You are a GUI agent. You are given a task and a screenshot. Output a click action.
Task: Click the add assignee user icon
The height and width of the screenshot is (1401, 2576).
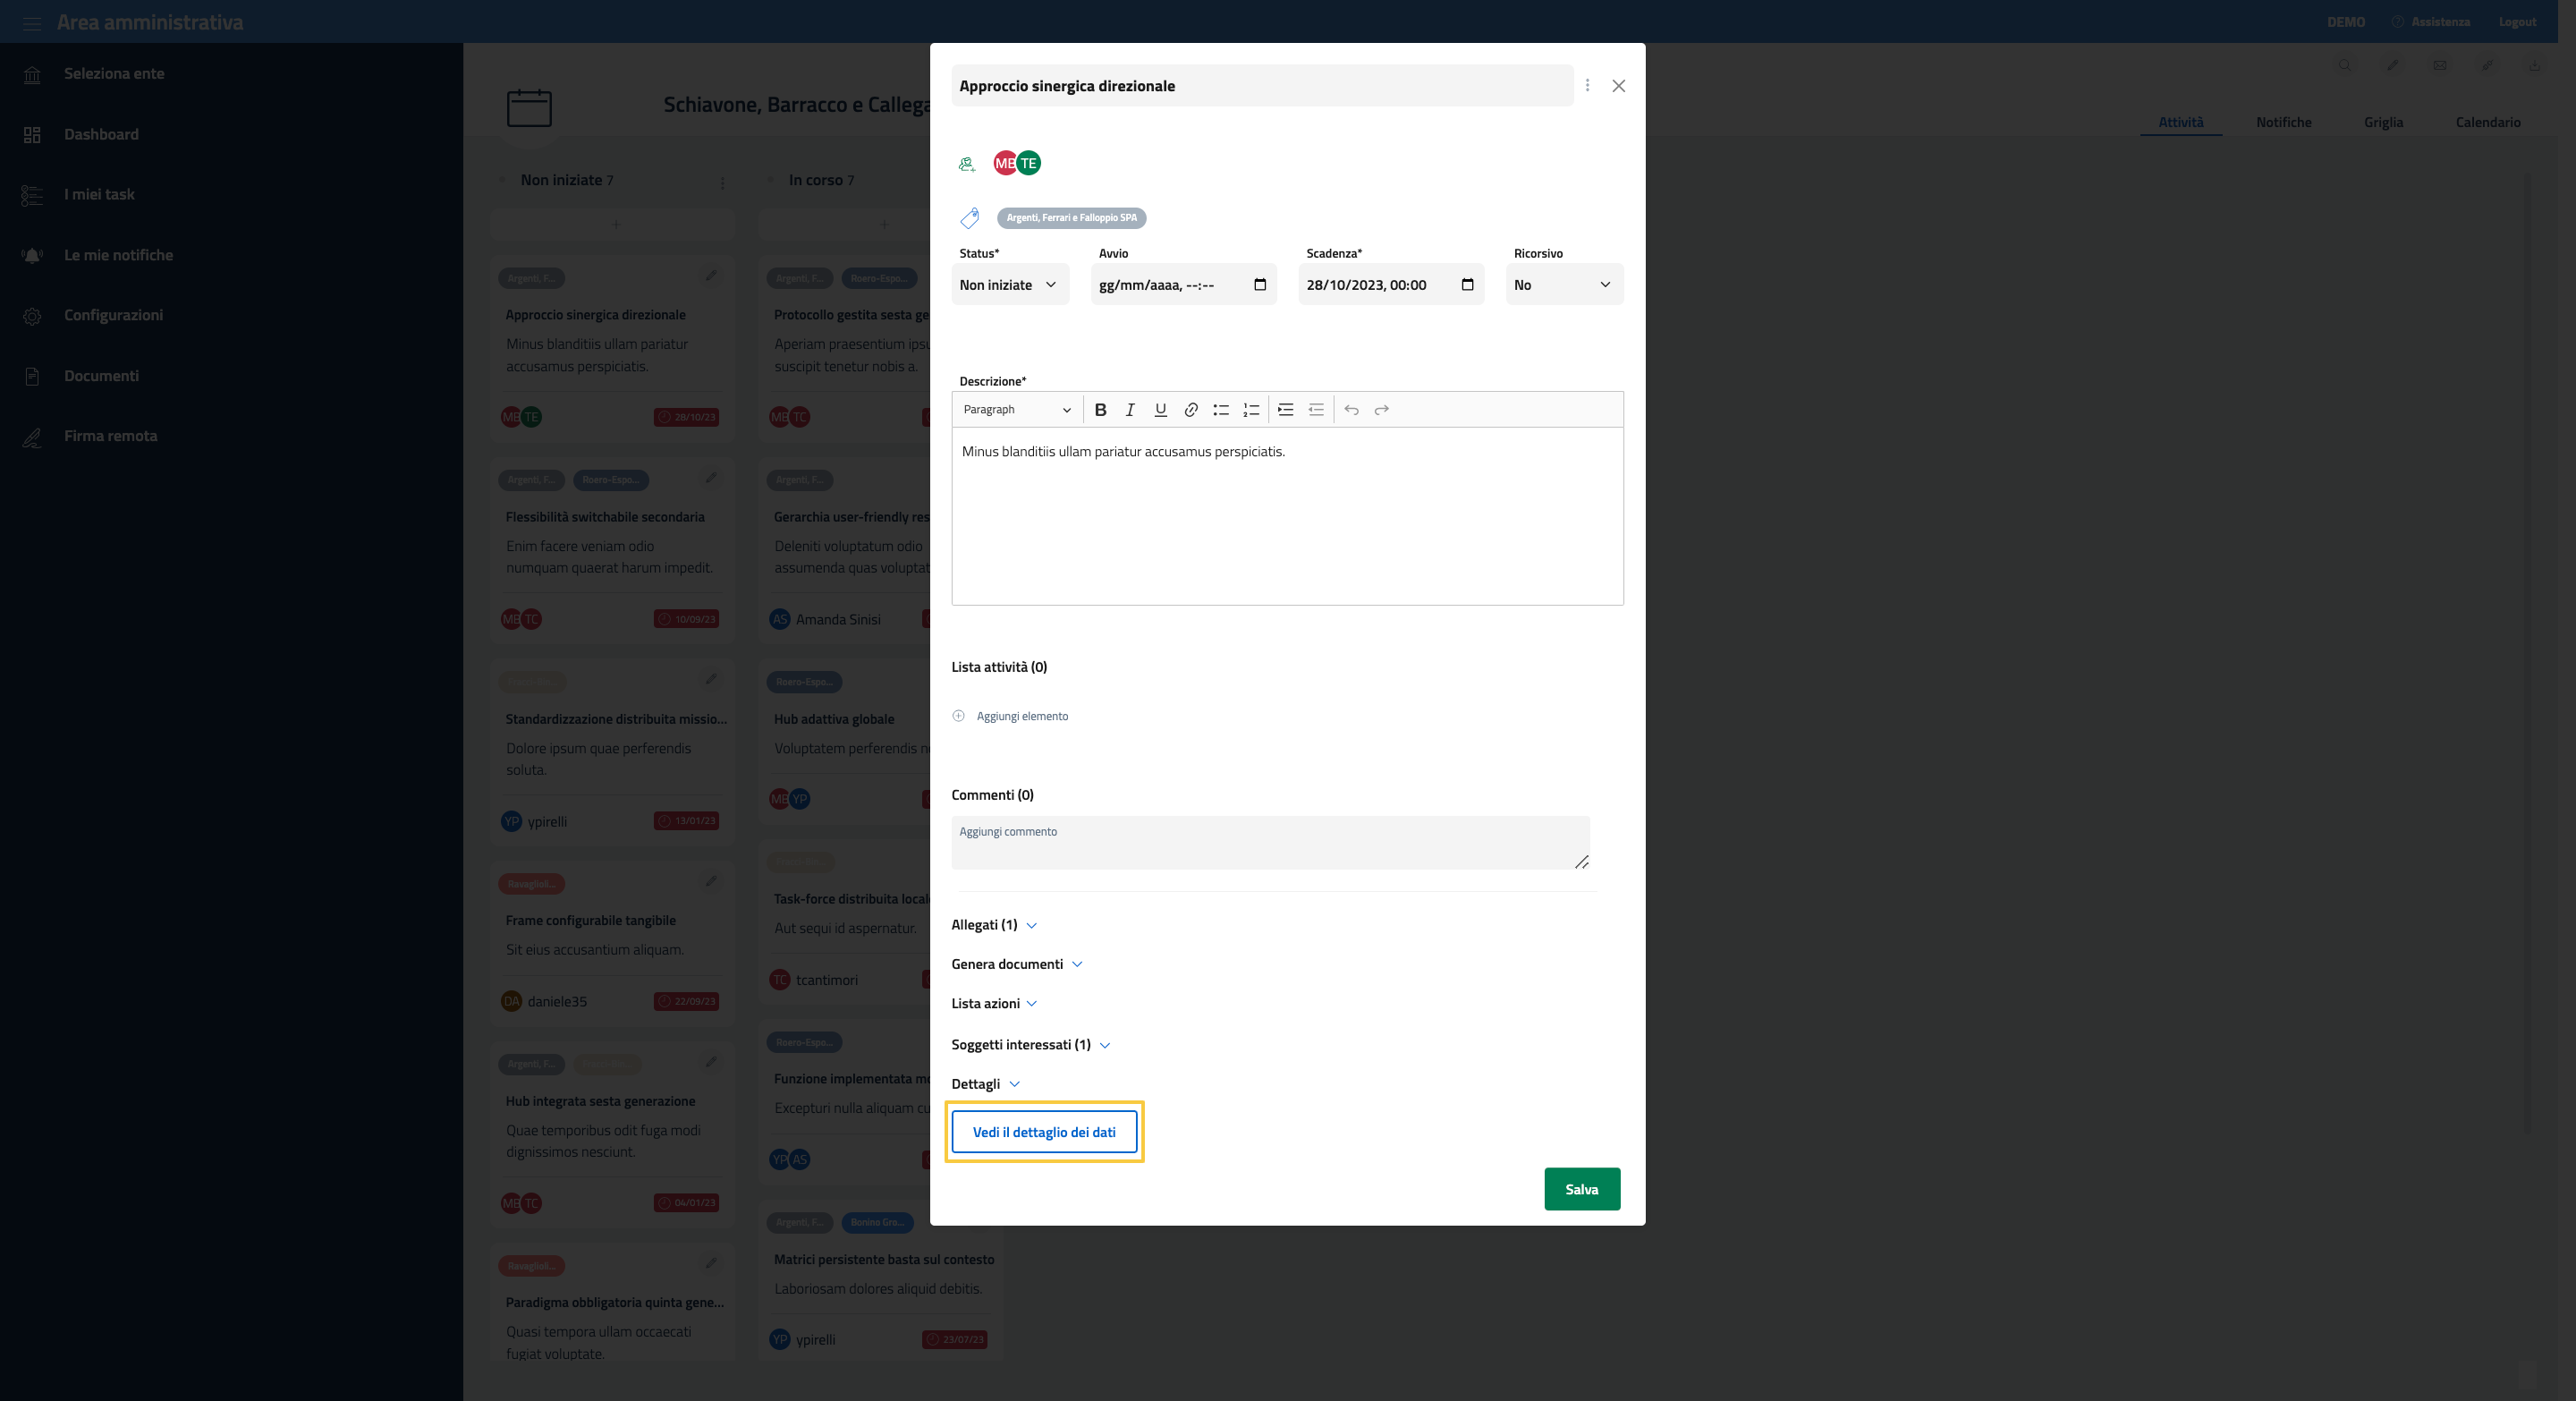[x=966, y=164]
